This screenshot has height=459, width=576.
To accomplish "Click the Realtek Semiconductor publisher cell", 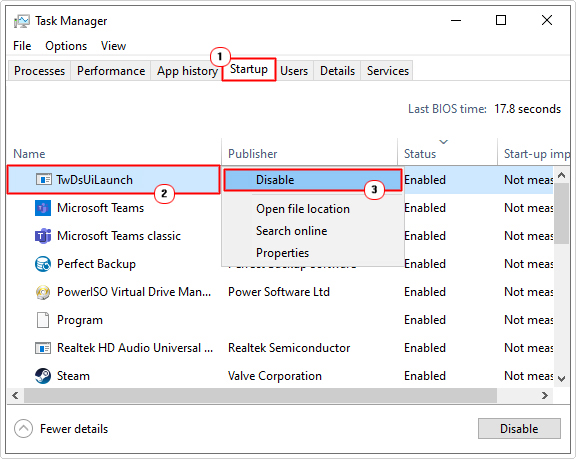I will [289, 348].
